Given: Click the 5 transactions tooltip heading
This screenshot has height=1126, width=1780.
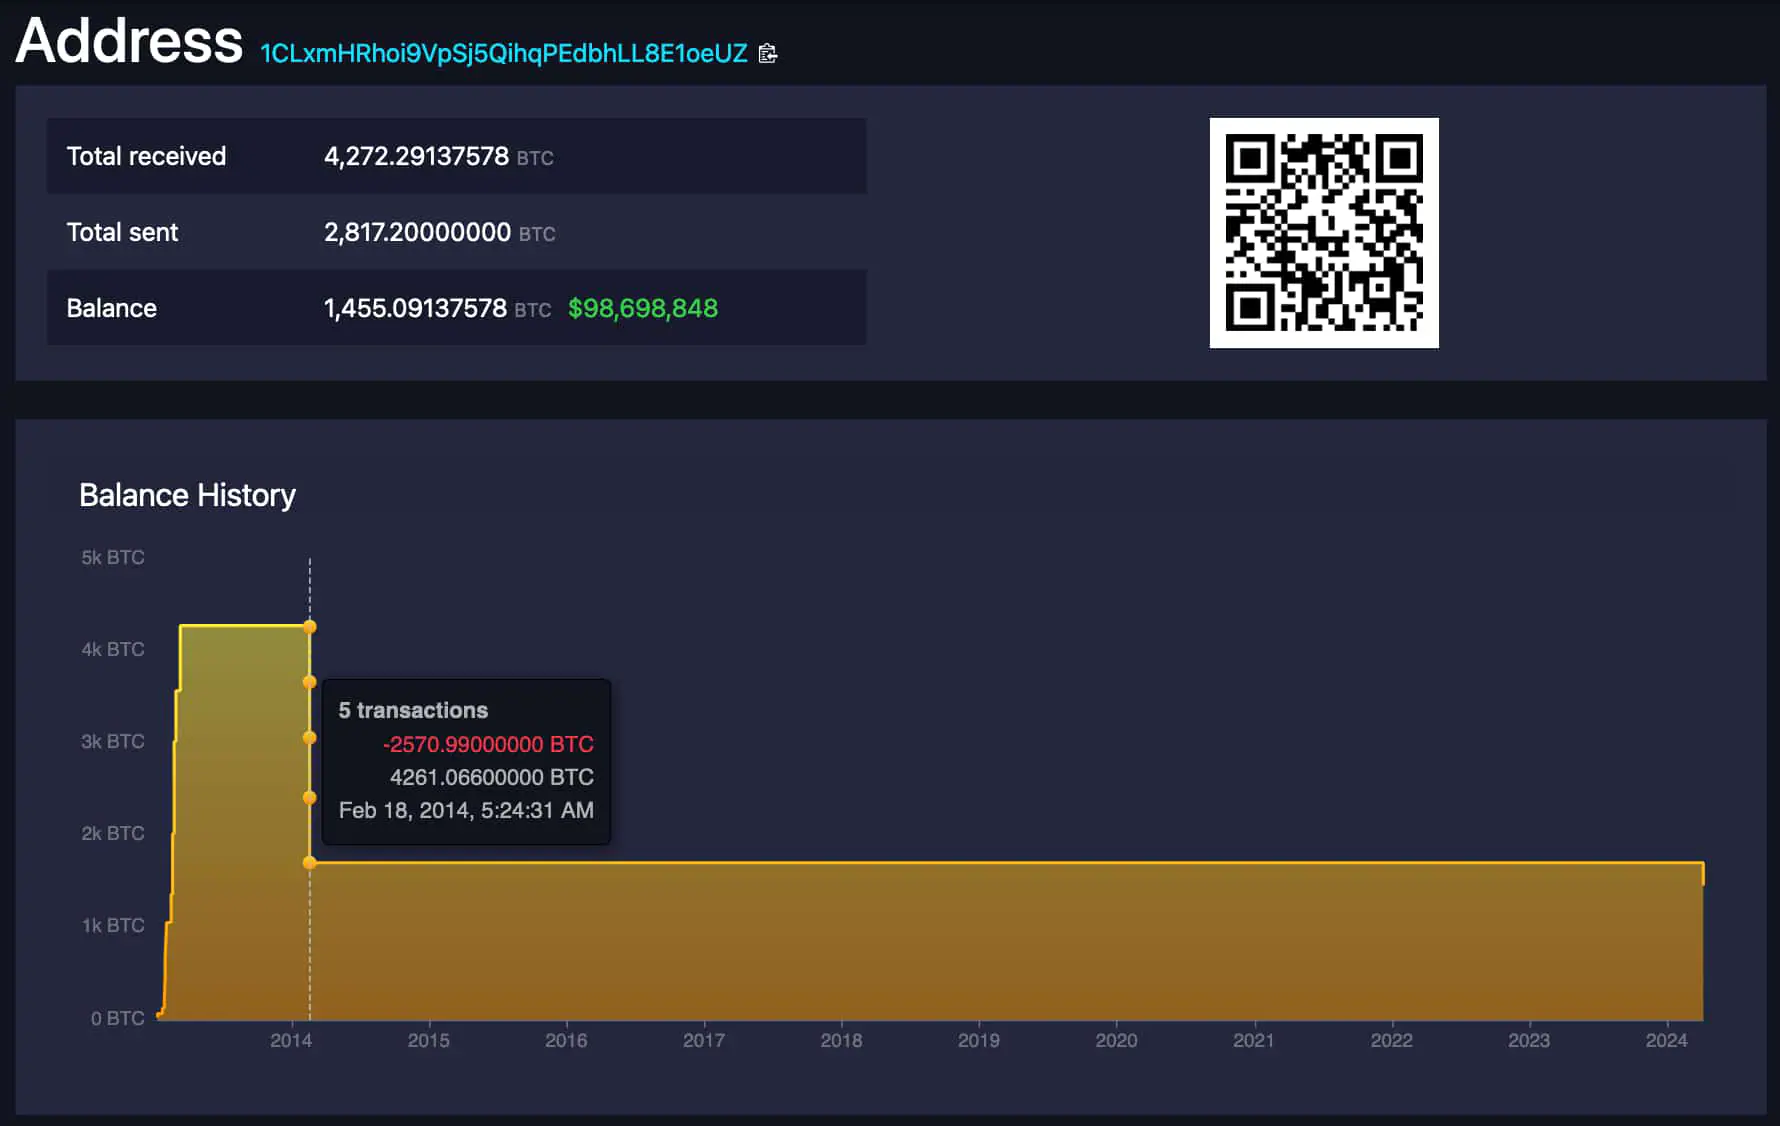Looking at the screenshot, I should (413, 710).
